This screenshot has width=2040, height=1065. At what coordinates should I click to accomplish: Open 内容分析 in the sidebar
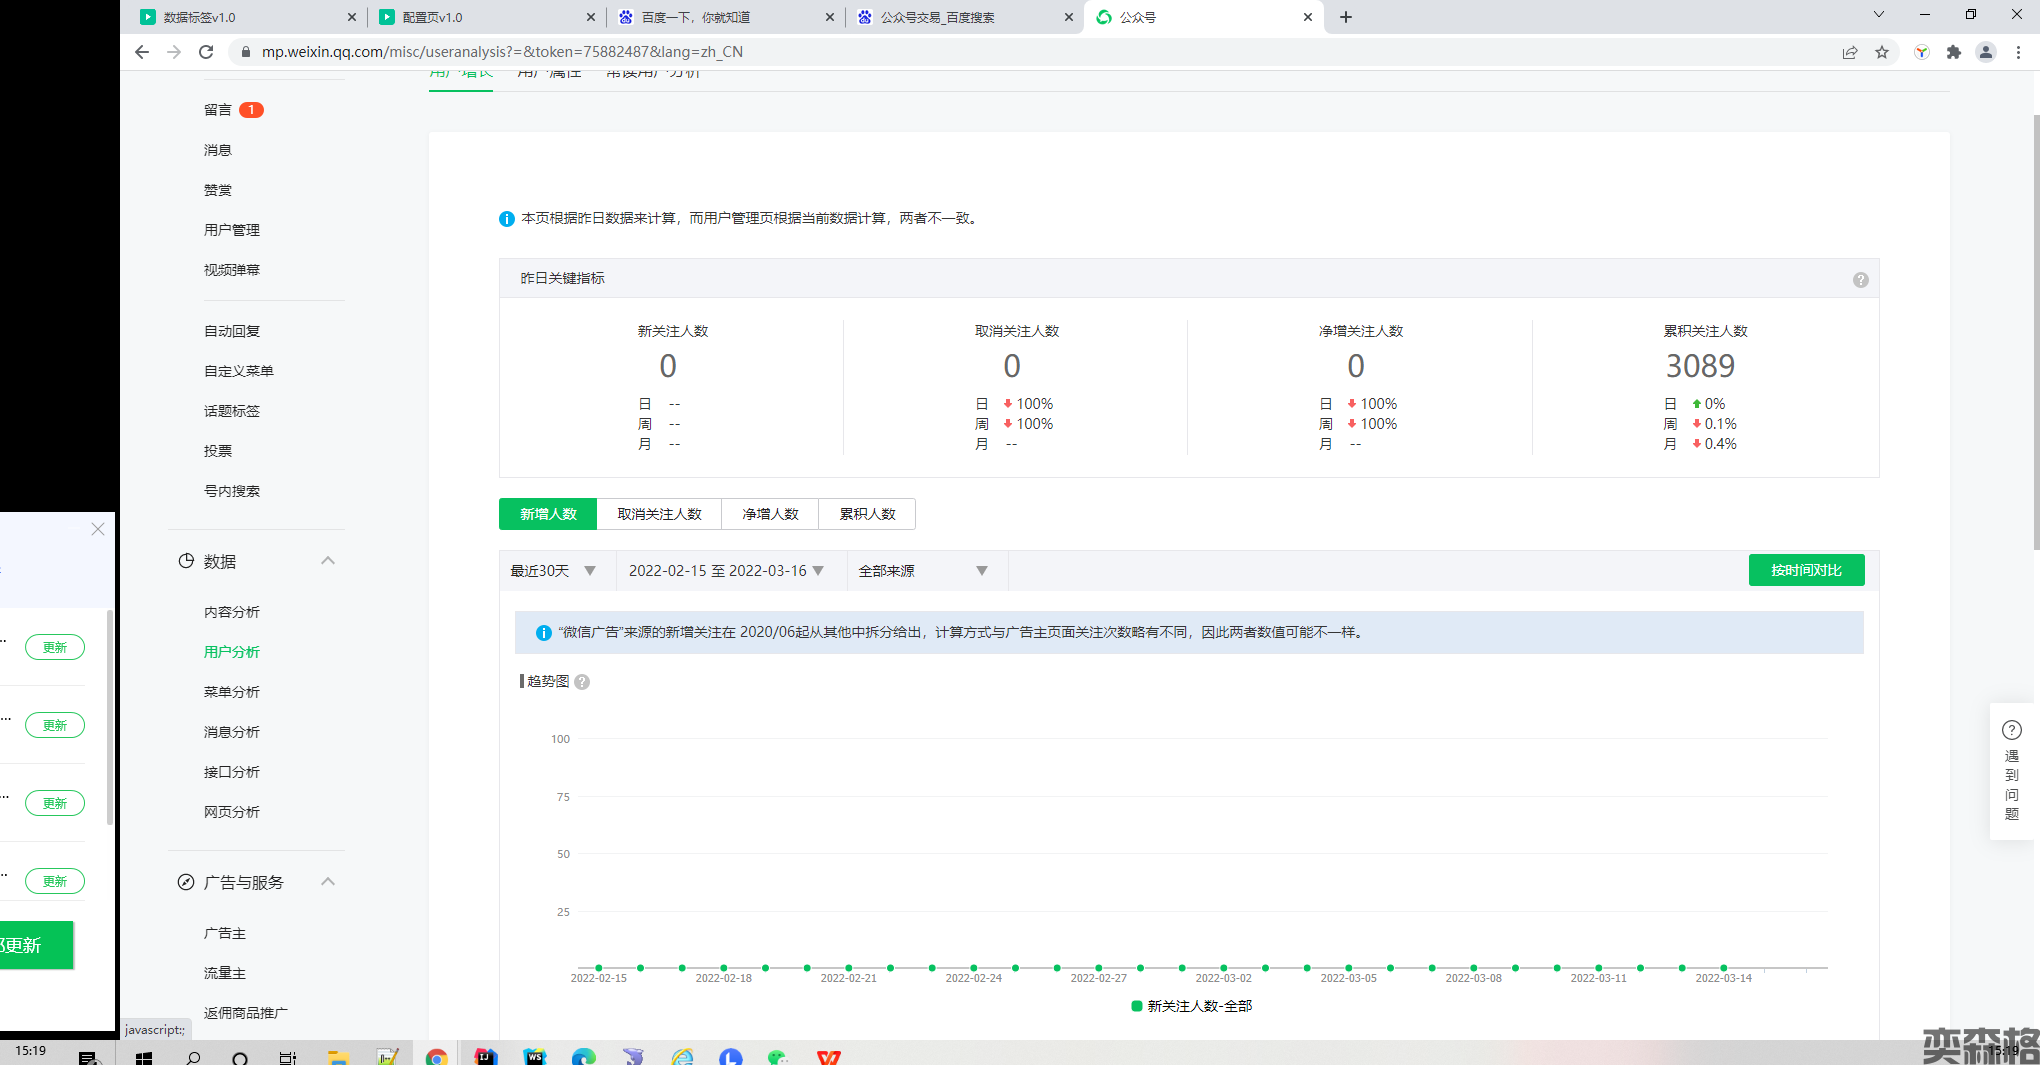tap(232, 612)
